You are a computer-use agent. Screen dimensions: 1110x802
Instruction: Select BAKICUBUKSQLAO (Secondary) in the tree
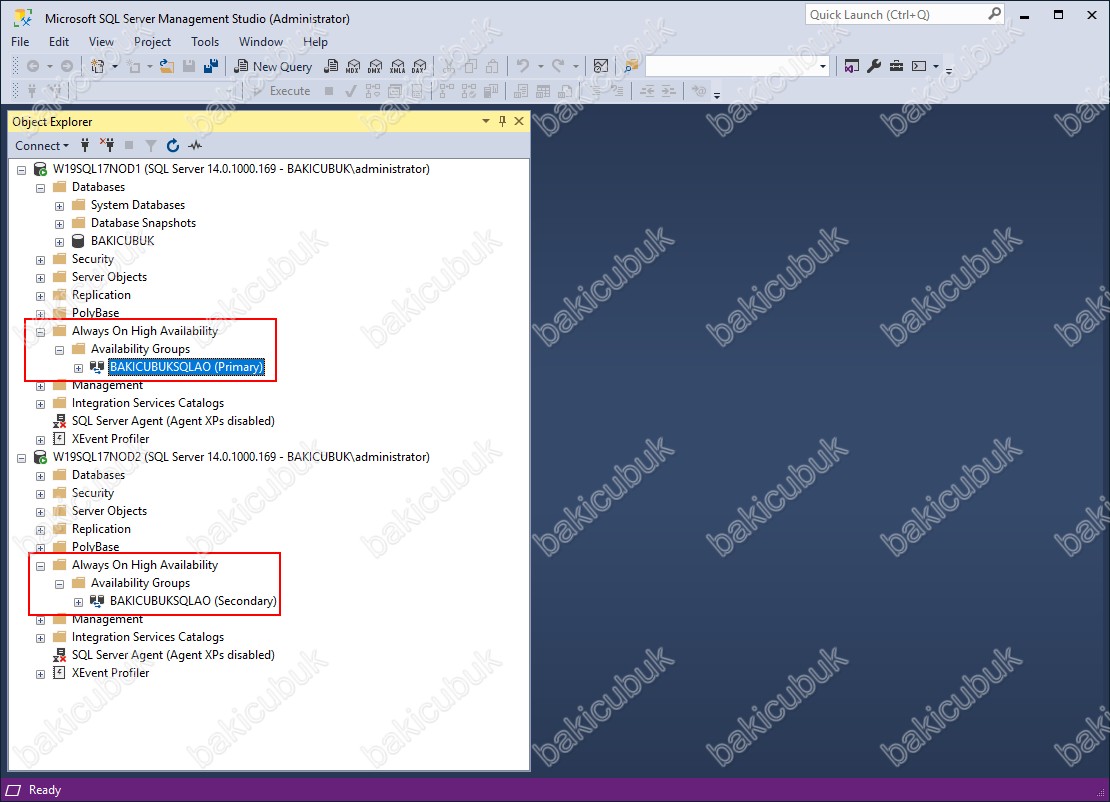coord(193,601)
